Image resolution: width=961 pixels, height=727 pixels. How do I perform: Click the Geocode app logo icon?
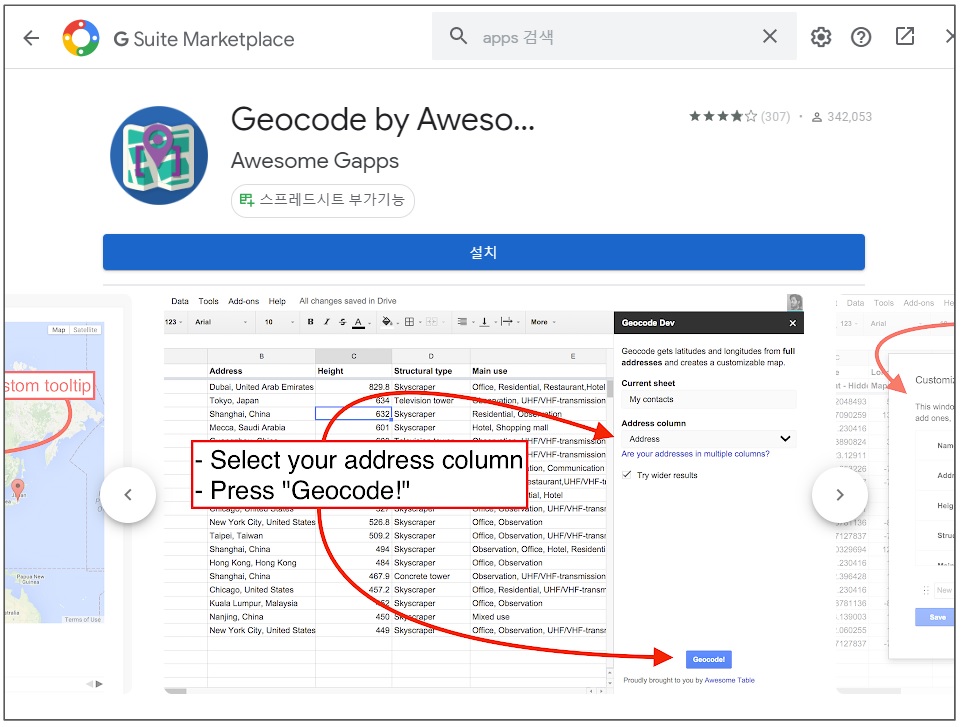click(159, 155)
